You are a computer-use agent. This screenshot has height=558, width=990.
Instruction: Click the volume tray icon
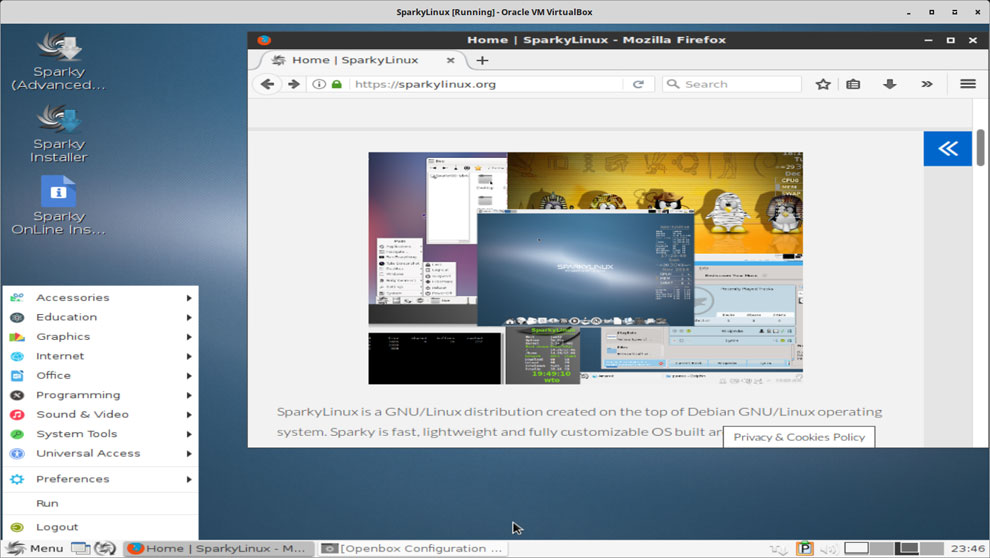[x=828, y=549]
